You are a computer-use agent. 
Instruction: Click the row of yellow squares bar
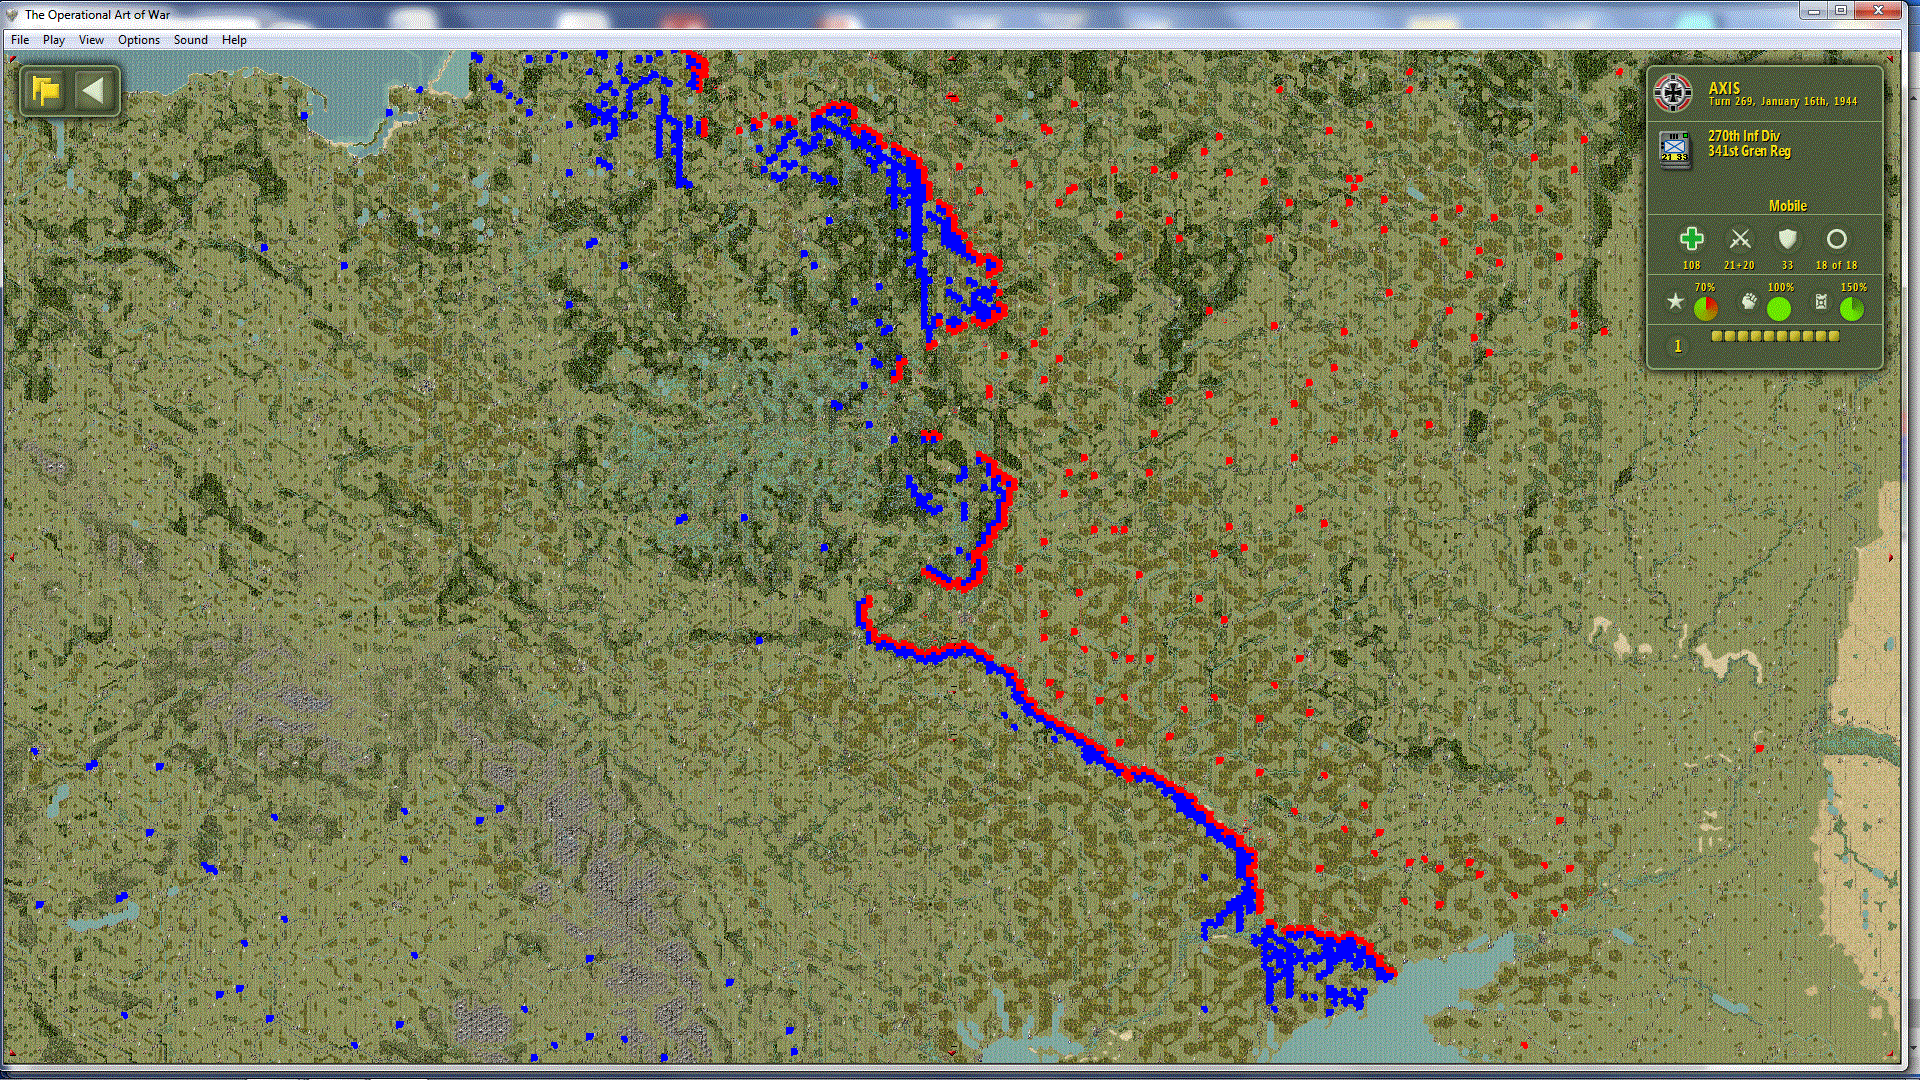click(1775, 336)
